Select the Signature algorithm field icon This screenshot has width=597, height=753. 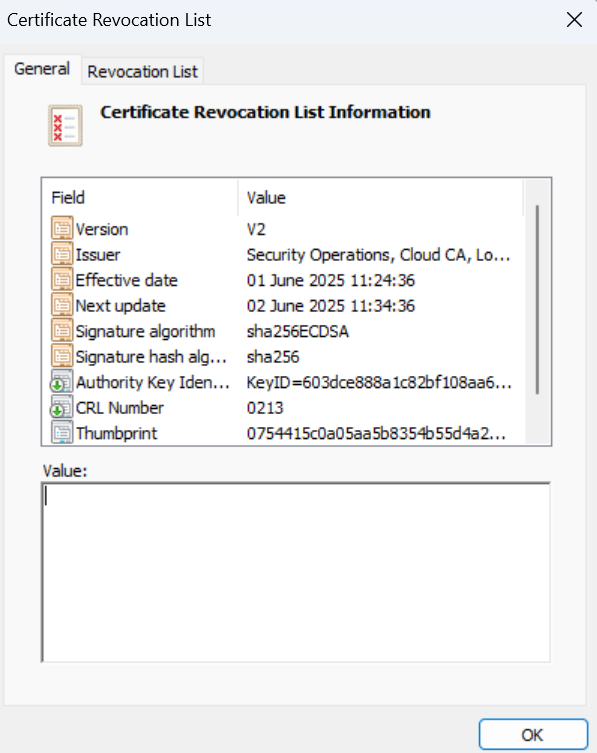click(x=62, y=330)
